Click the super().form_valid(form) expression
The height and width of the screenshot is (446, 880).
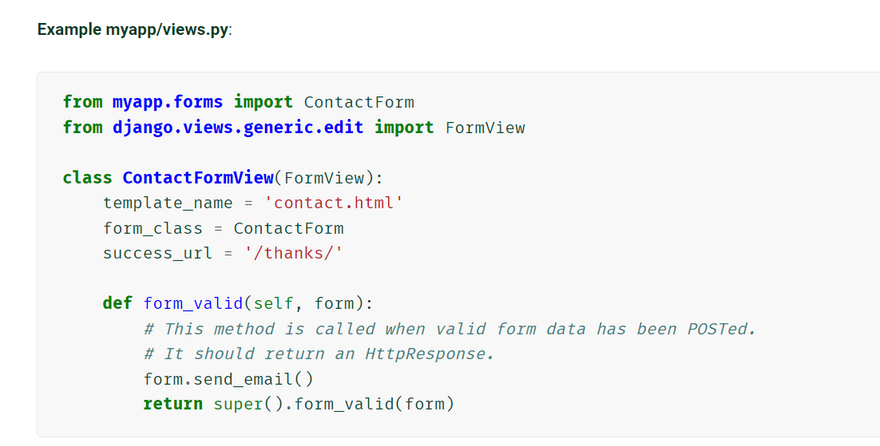(334, 404)
